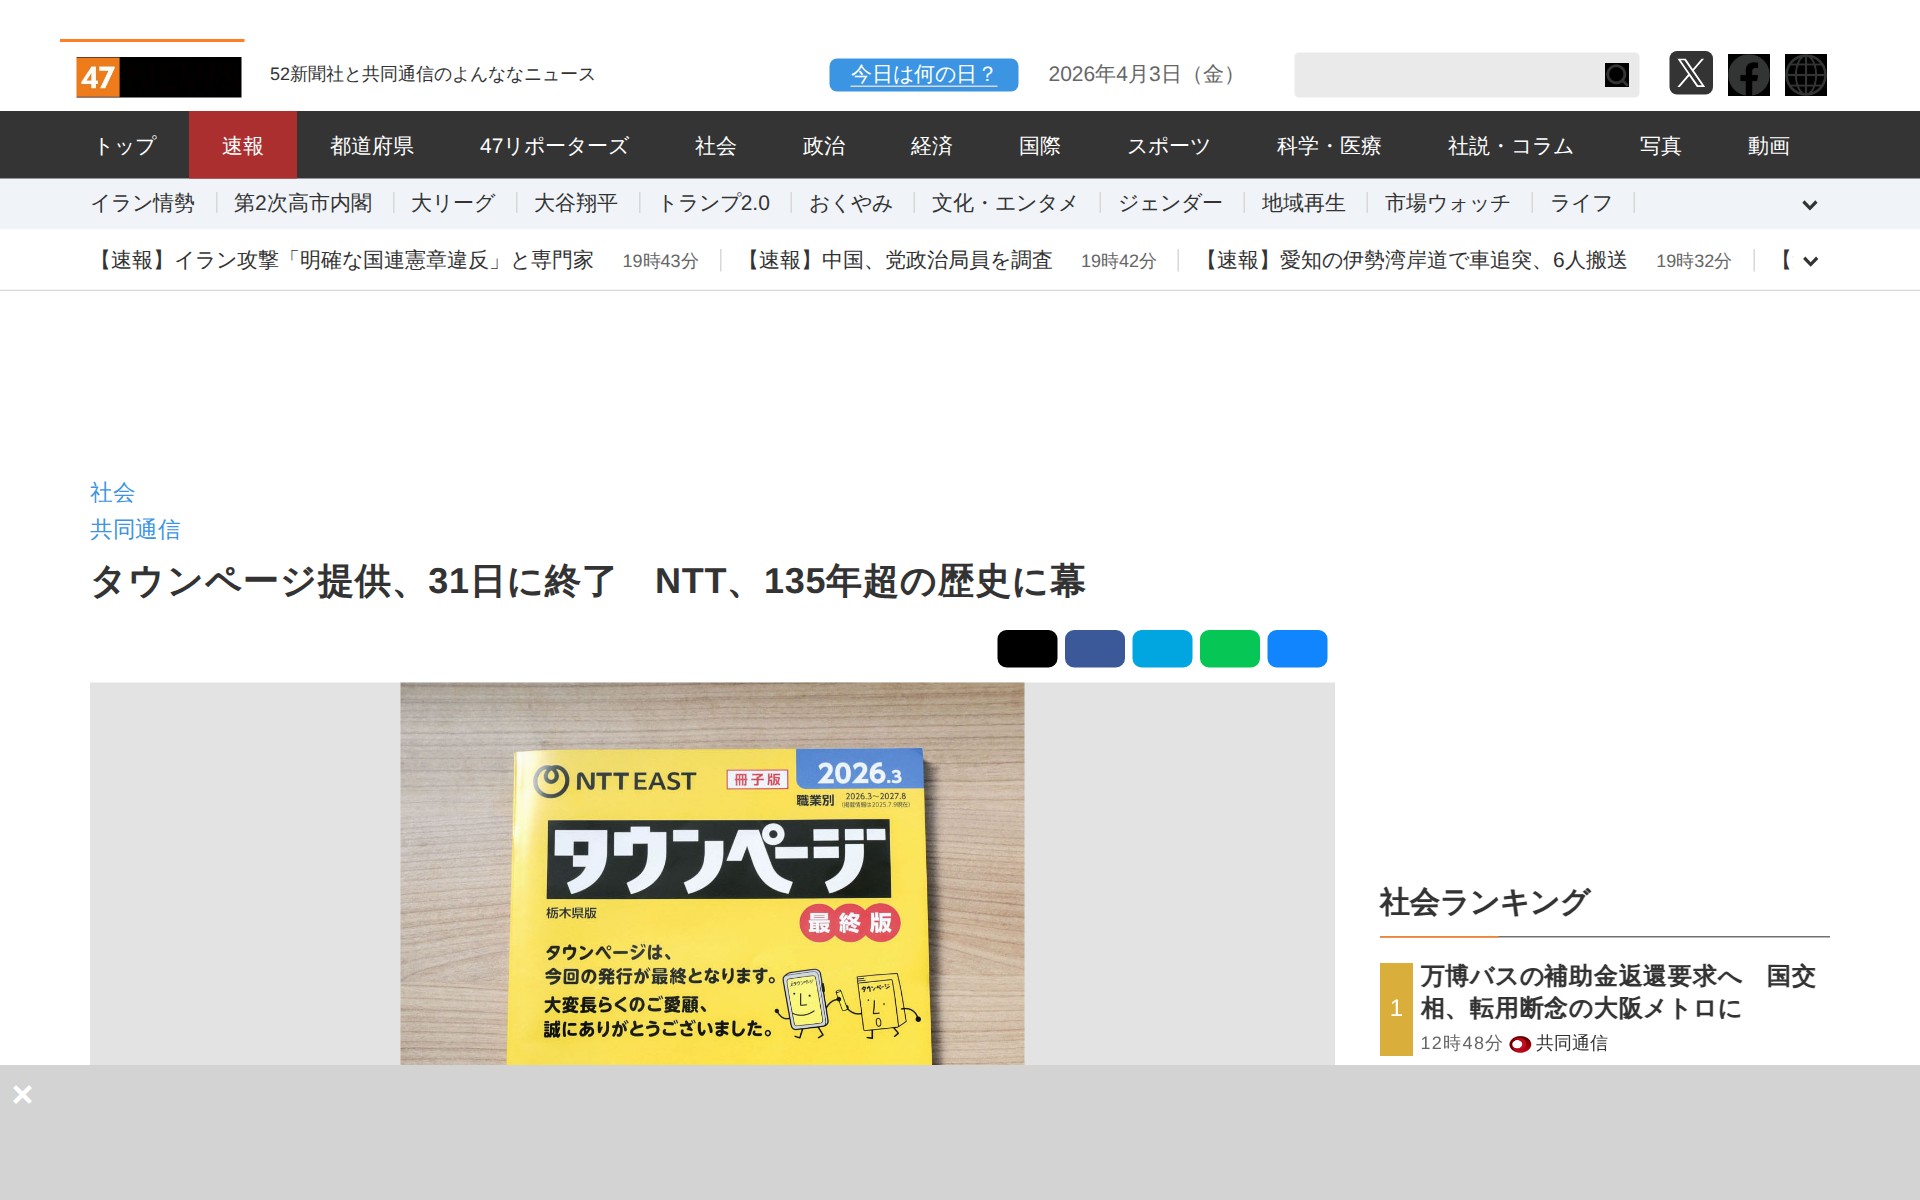Screen dimensions: 1920x1200
Task: Open the 都道府県 navigation menu item
Action: click(x=372, y=146)
